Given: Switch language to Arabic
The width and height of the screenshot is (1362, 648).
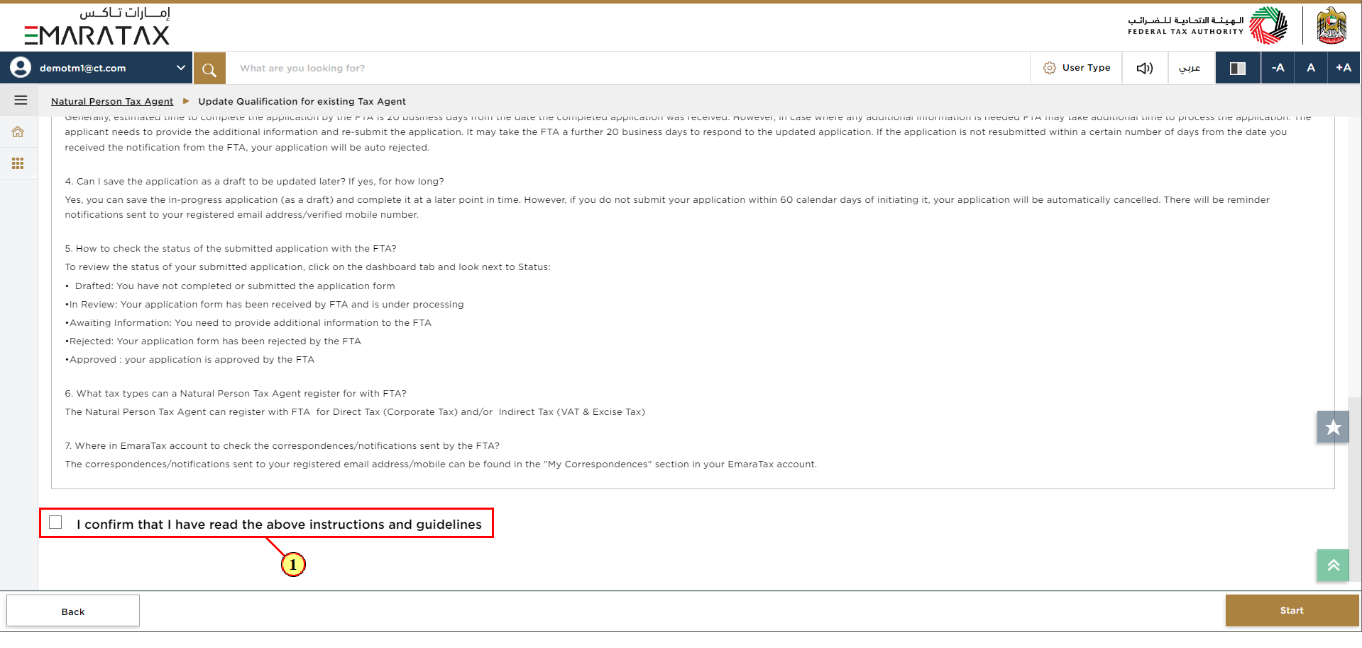Looking at the screenshot, I should [x=1190, y=68].
